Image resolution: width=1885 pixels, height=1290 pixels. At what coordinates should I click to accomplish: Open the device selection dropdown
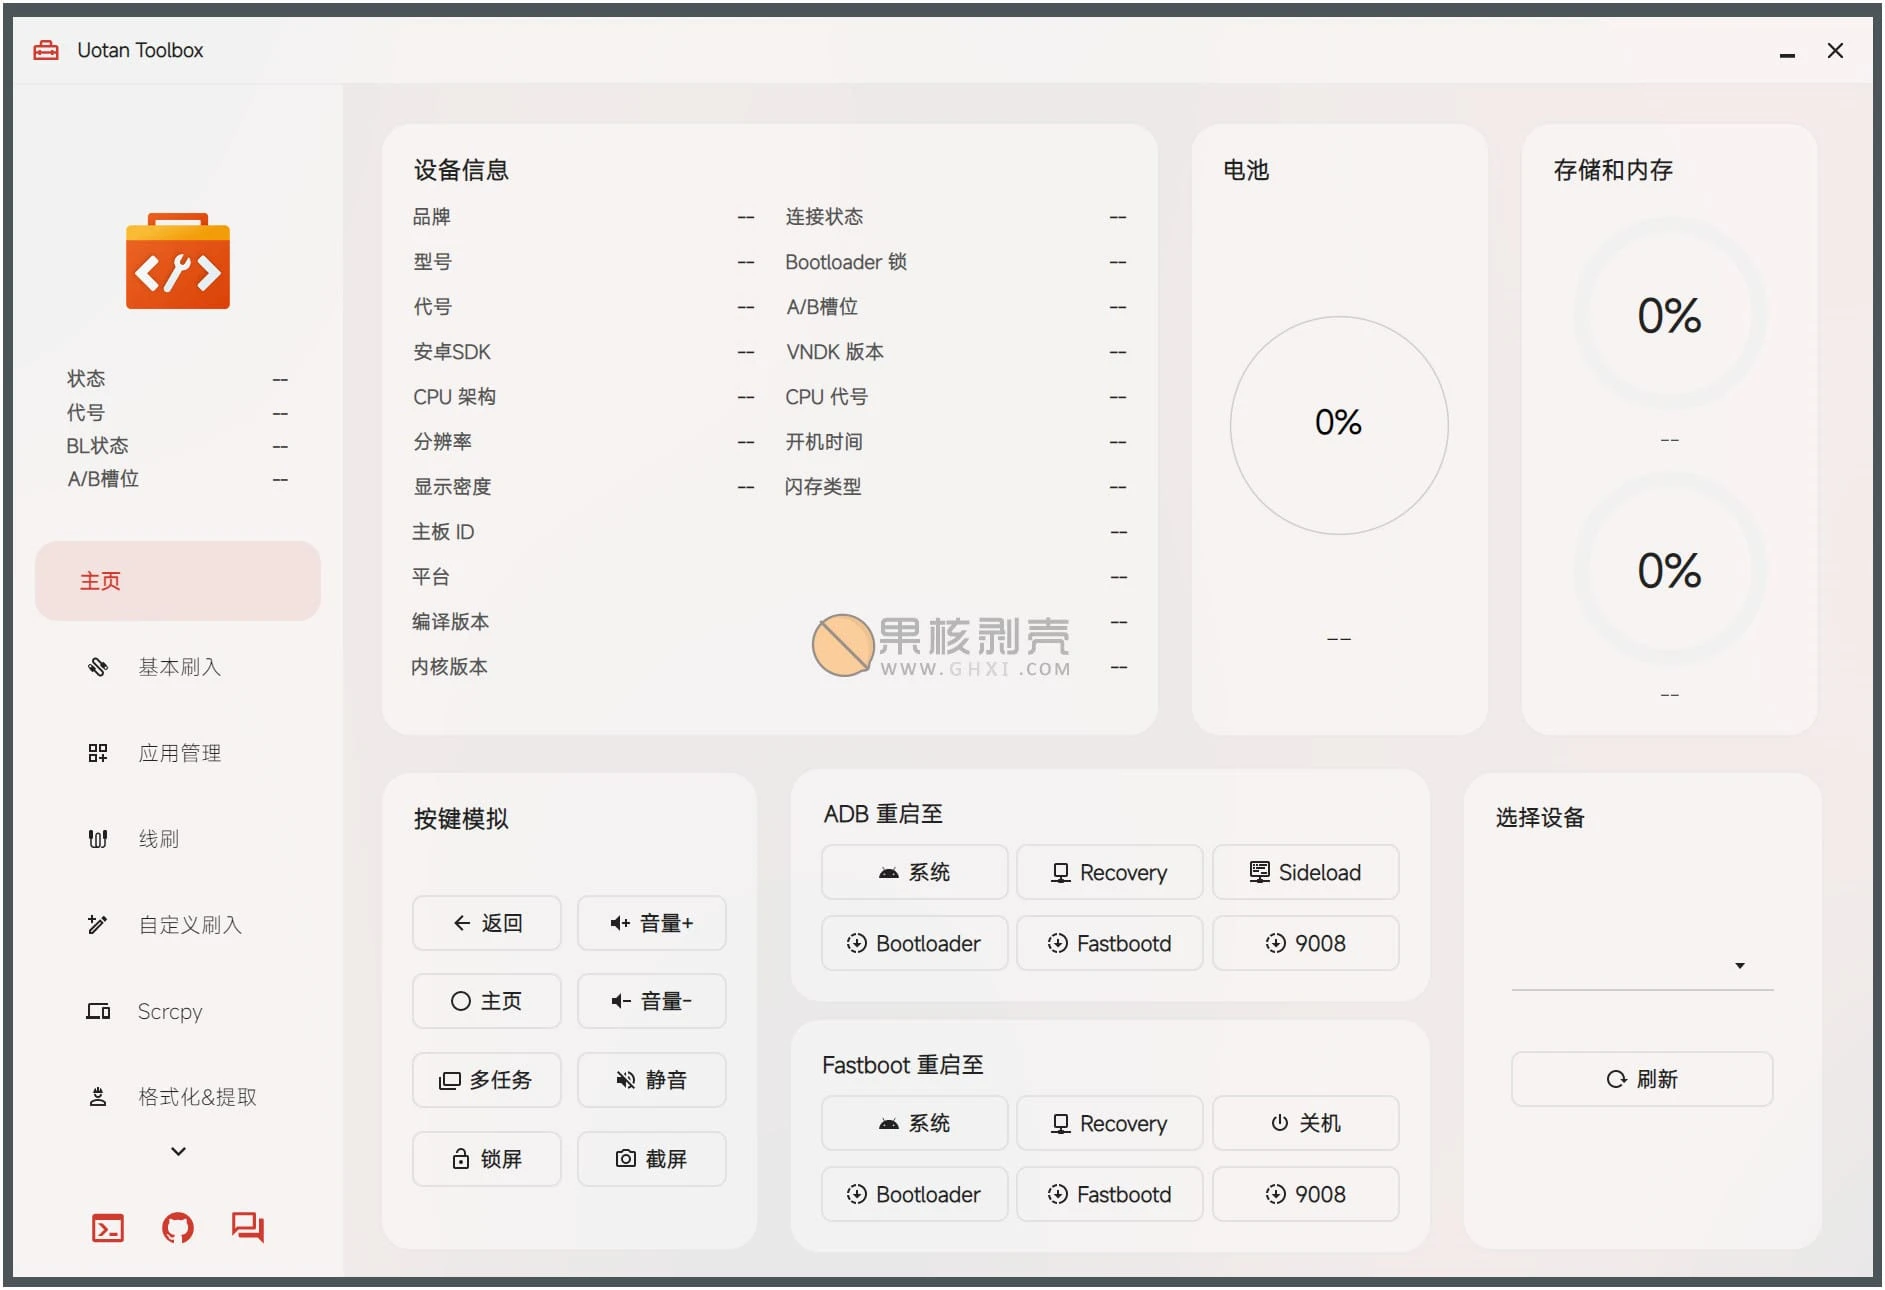coord(1642,965)
